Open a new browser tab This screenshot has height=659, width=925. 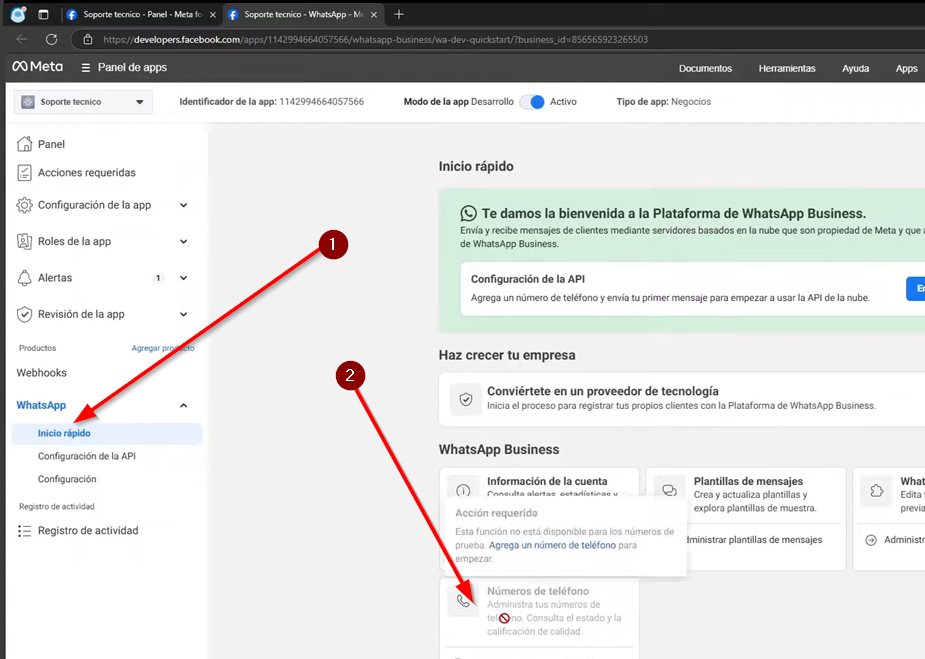(x=399, y=14)
